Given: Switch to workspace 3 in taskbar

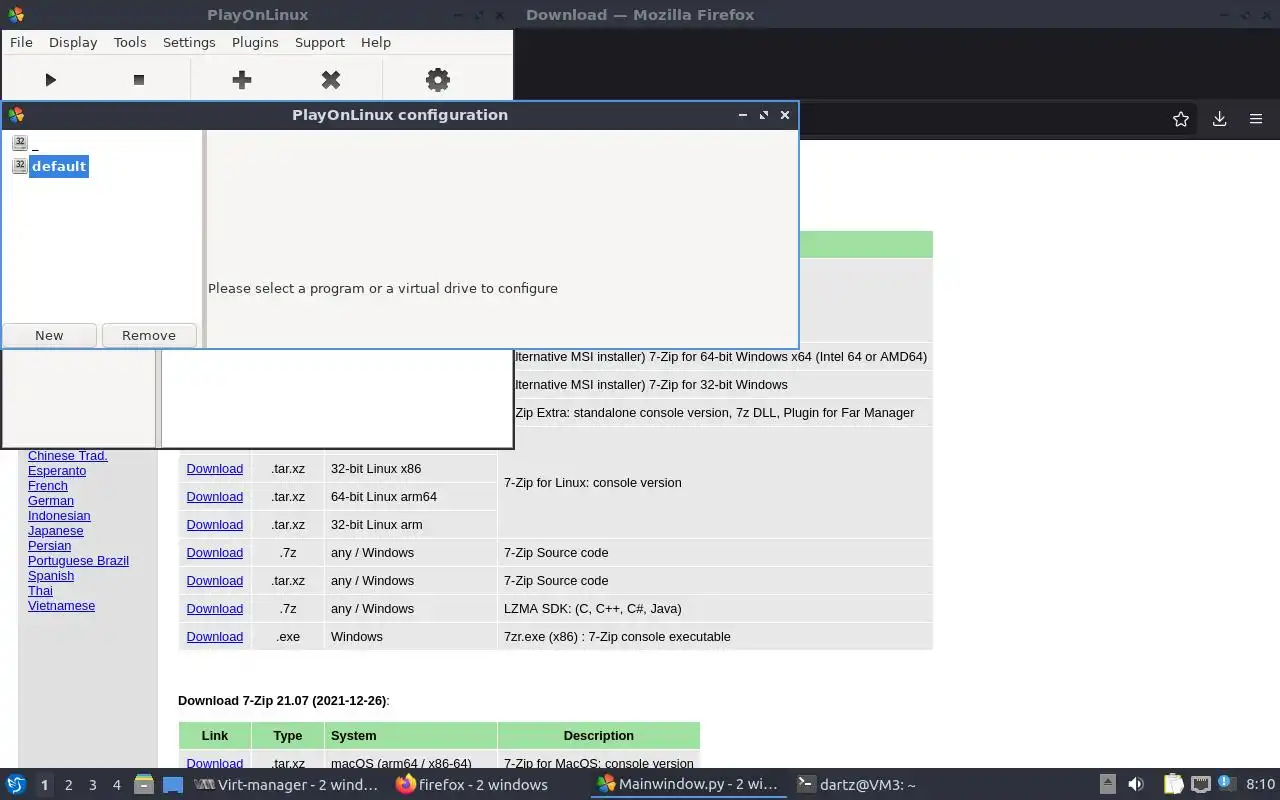Looking at the screenshot, I should pyautogui.click(x=92, y=785).
